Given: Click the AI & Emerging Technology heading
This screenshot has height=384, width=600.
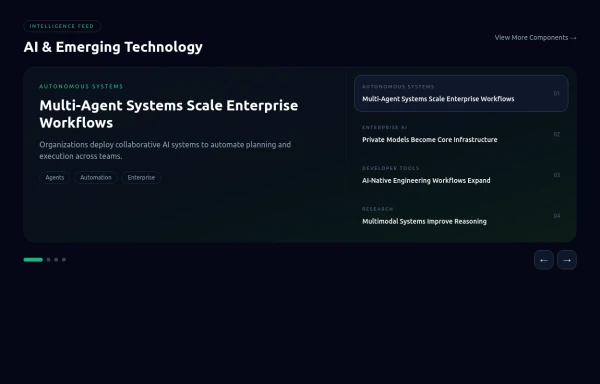Looking at the screenshot, I should pyautogui.click(x=113, y=47).
